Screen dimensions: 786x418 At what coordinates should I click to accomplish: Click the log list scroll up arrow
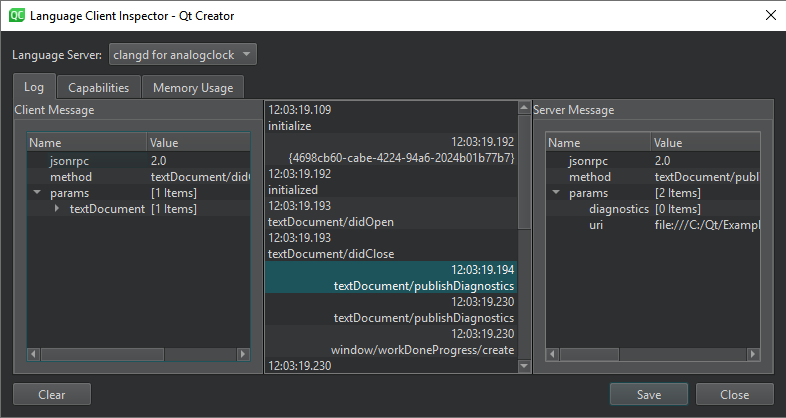click(524, 108)
